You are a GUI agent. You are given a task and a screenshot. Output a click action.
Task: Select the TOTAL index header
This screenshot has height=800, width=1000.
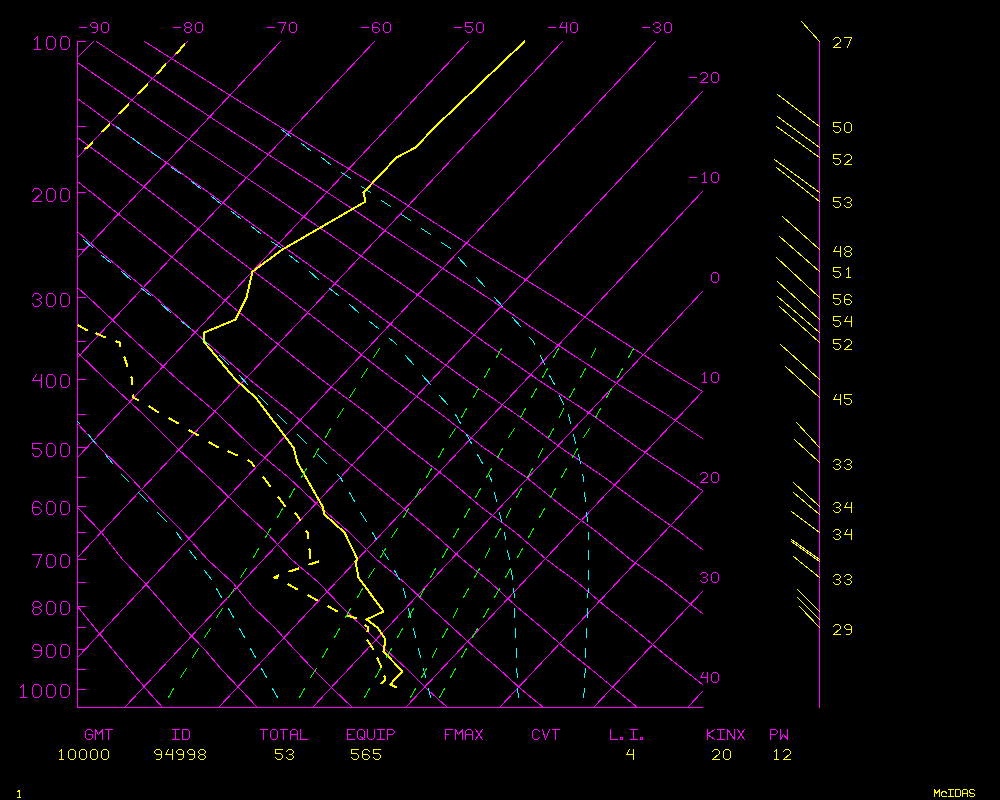(284, 735)
